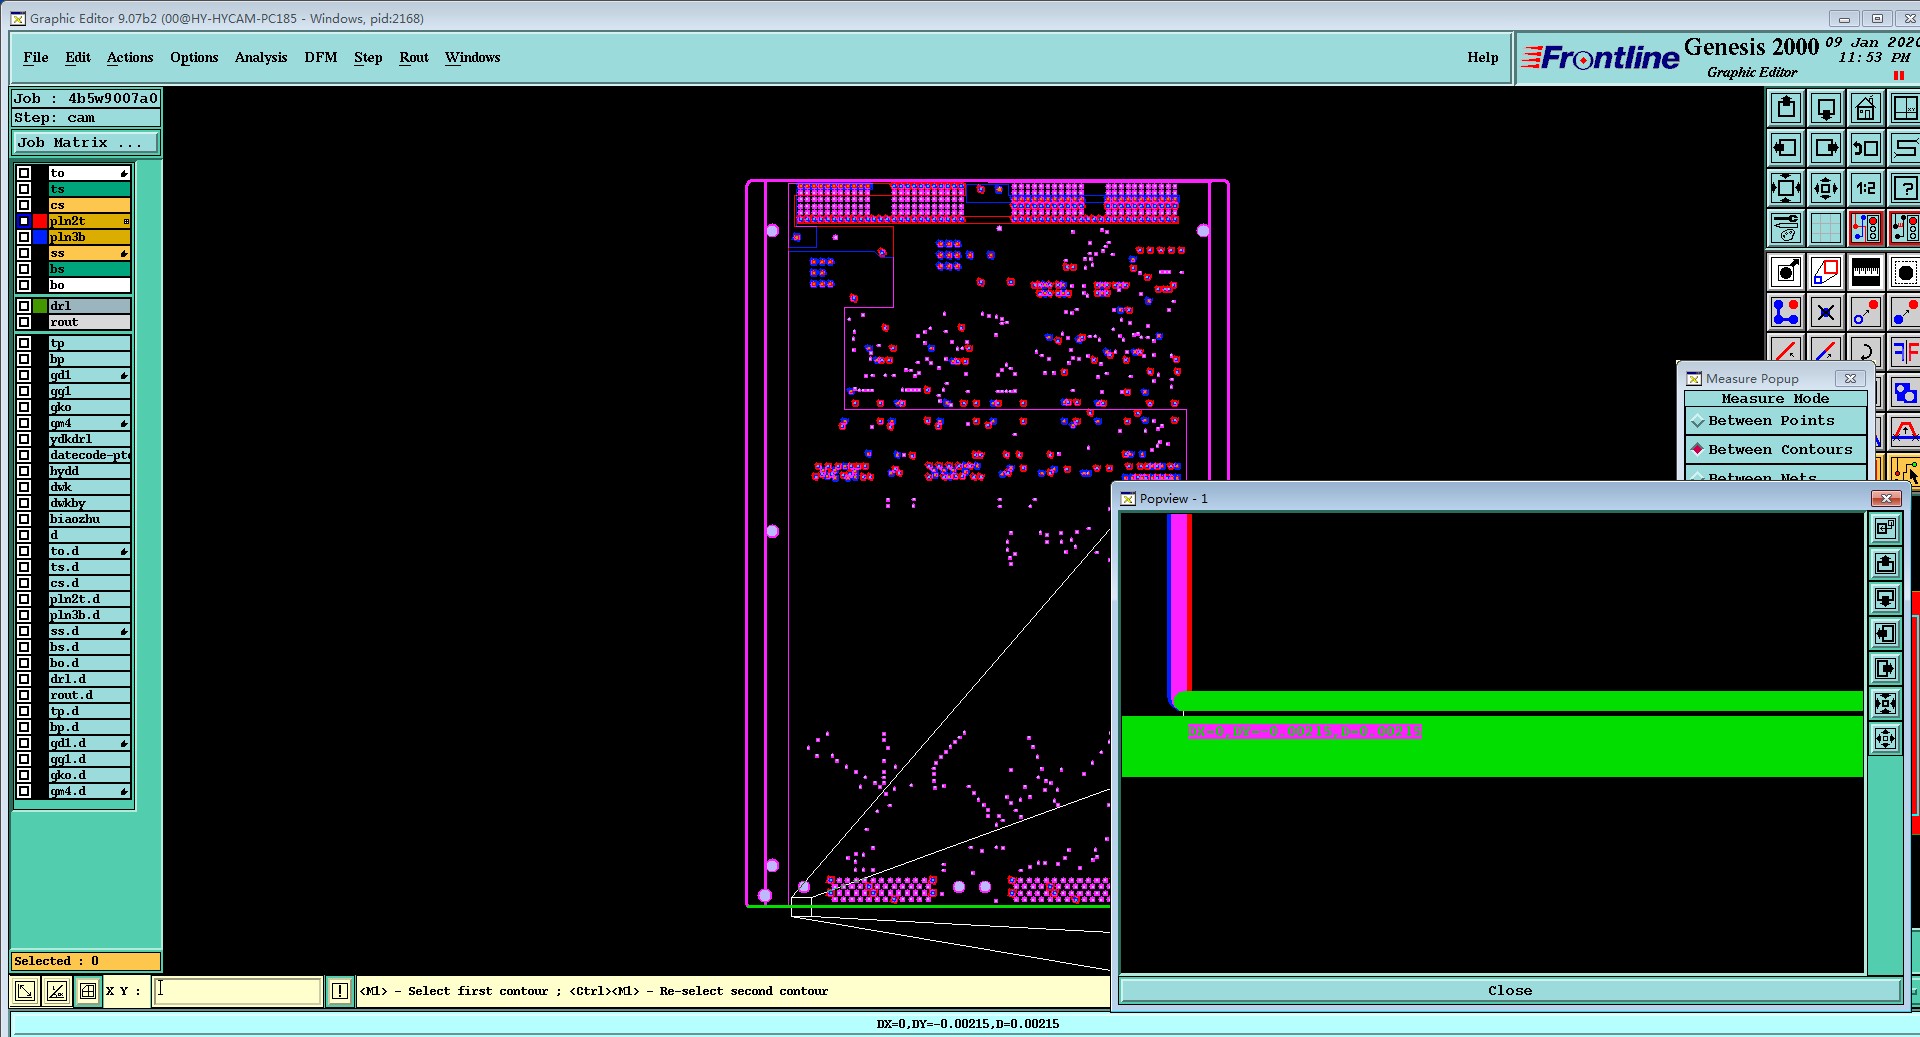Screen dimensions: 1920x1037
Task: Click the top icon in the Popview toolbar
Action: pos(1886,529)
